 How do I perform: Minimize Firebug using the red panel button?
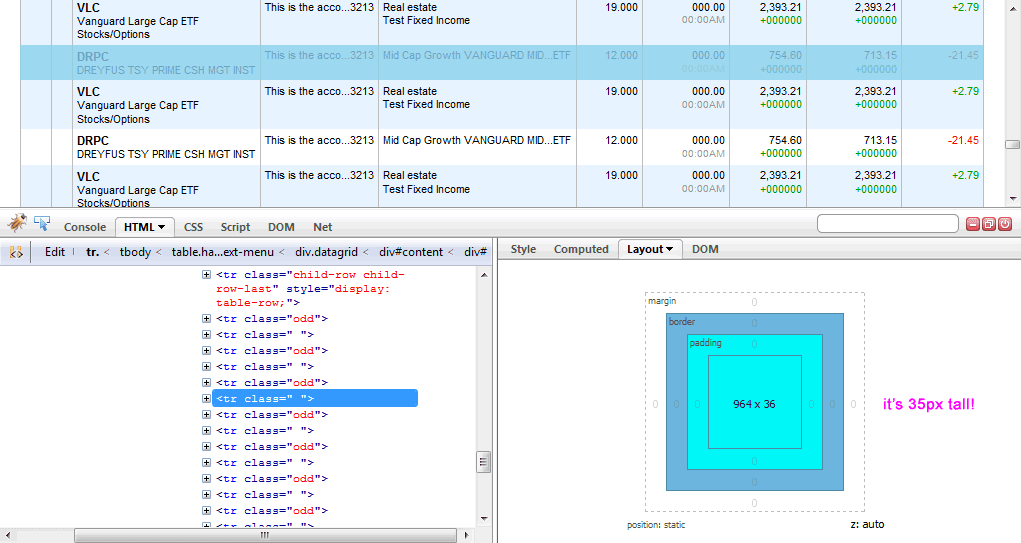click(x=973, y=224)
